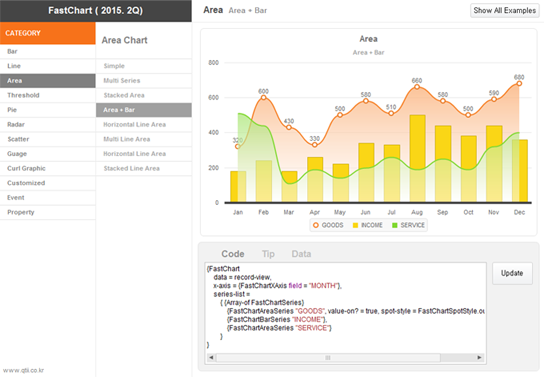This screenshot has height=377, width=544.
Task: Switch to the Tip tab
Action: tap(268, 254)
